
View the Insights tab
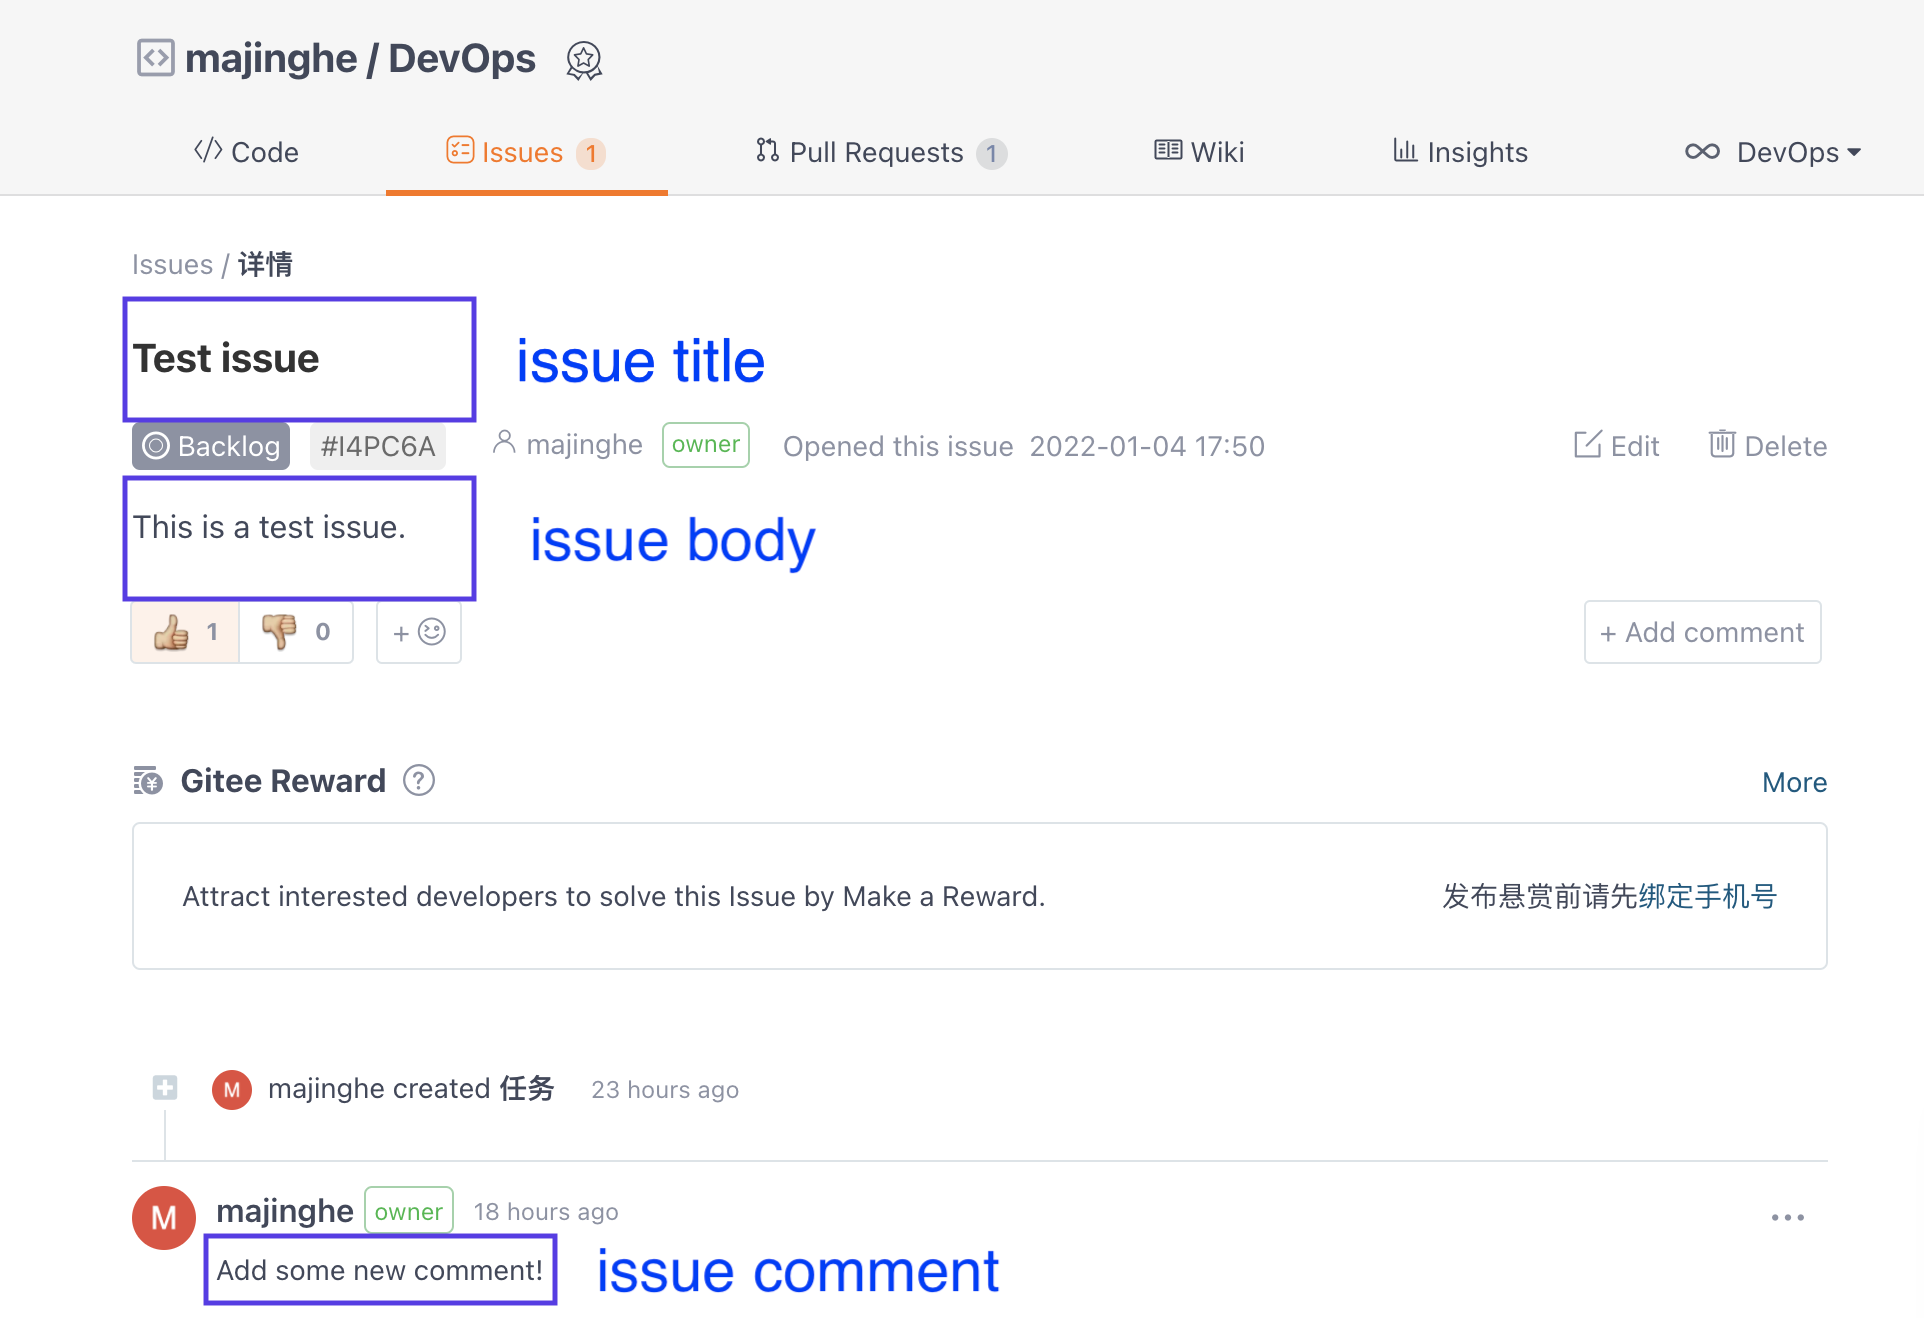click(x=1460, y=152)
